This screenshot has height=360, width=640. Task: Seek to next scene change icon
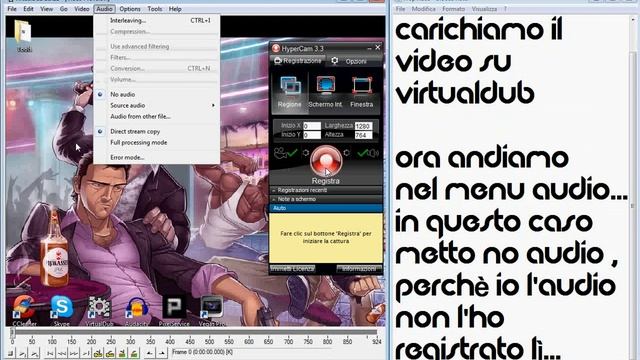133,353
